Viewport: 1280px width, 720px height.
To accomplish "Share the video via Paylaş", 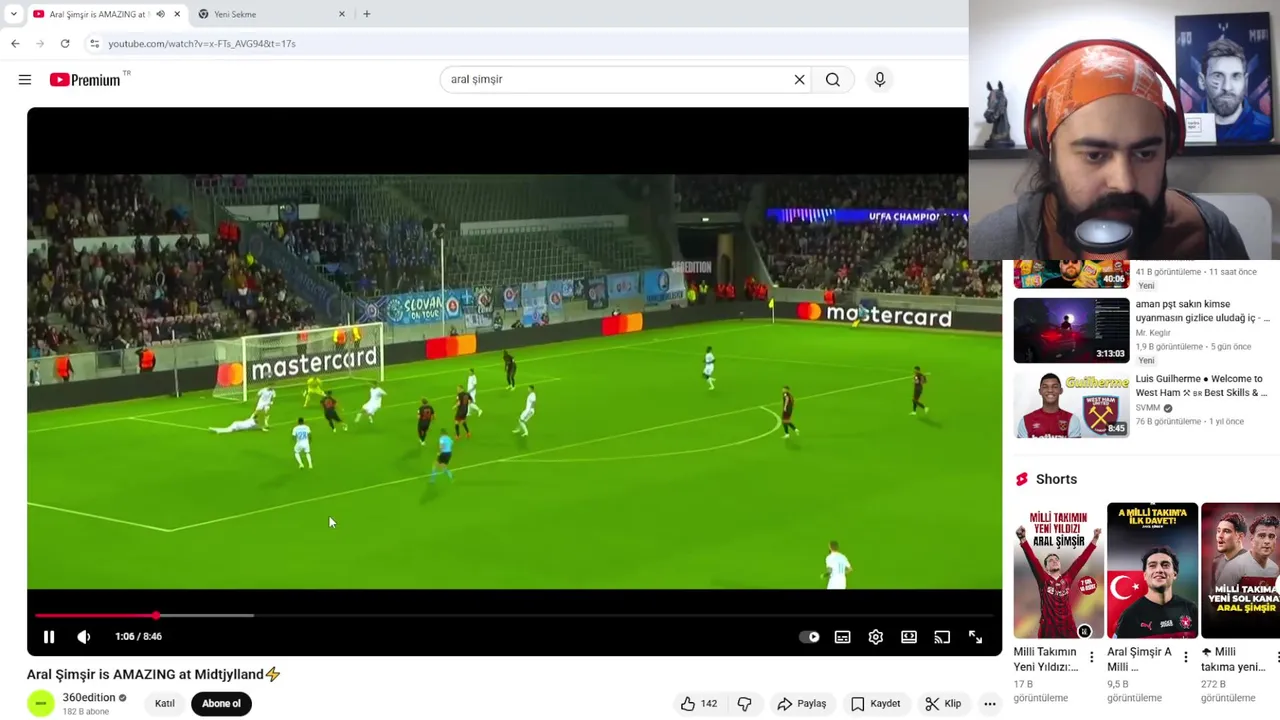I will tap(802, 704).
